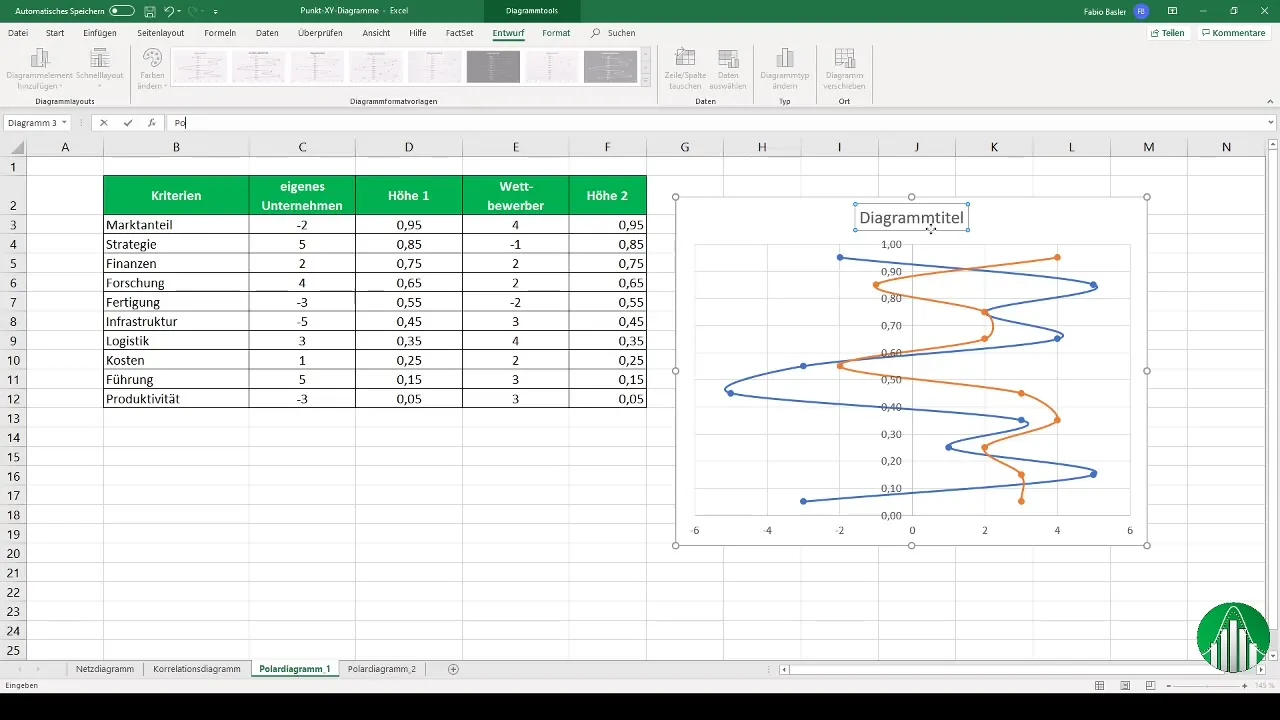Expand the chart styles gallery more arrow

click(646, 80)
